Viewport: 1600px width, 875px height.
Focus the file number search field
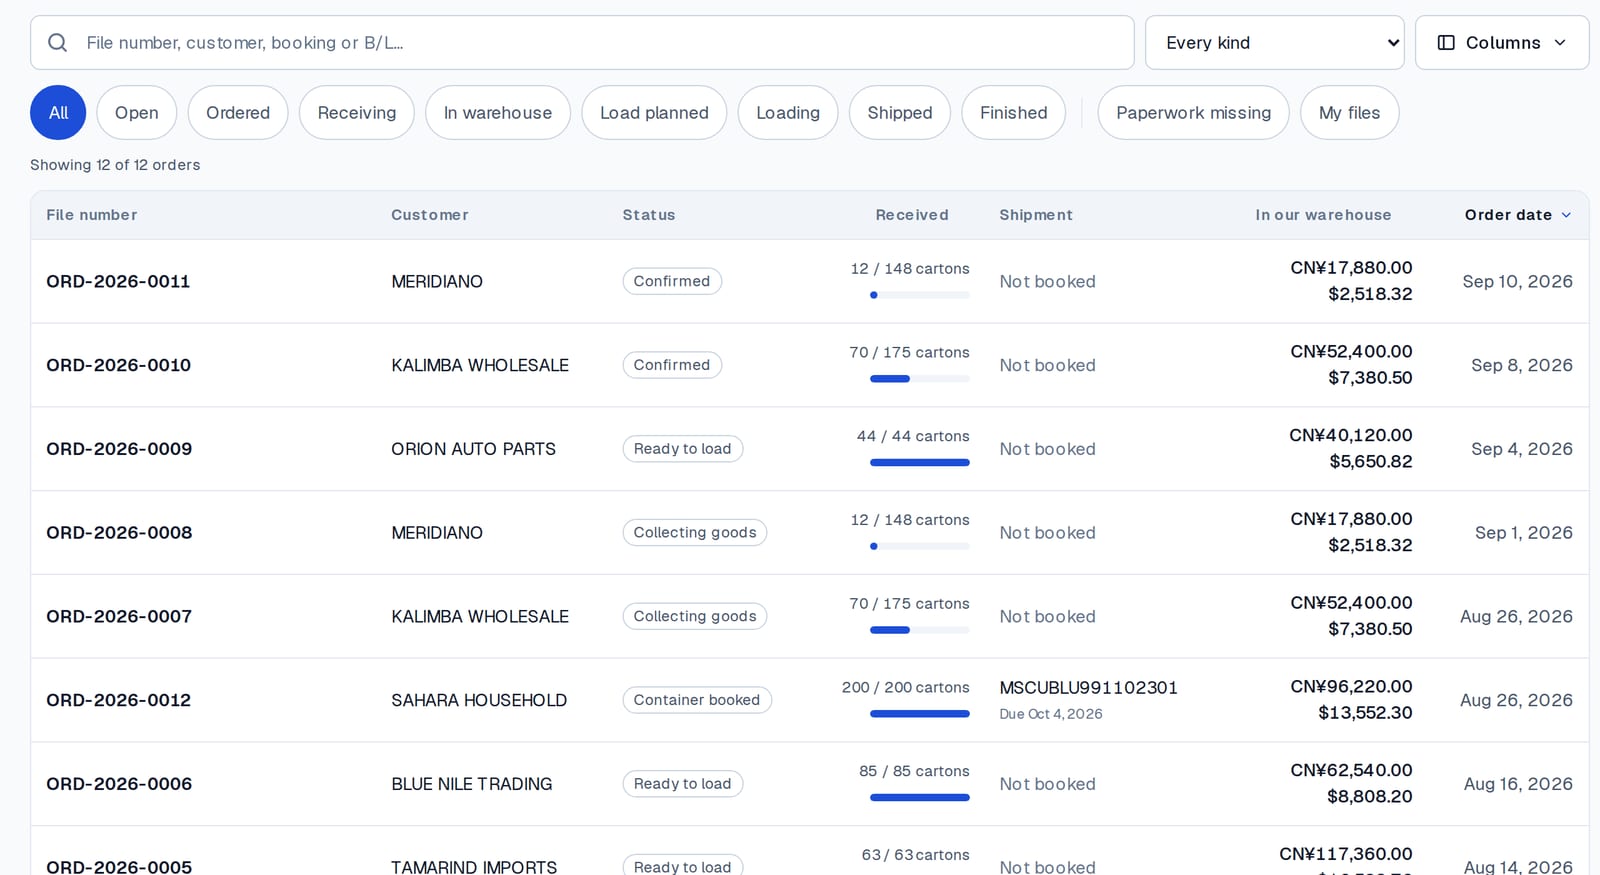[x=582, y=43]
